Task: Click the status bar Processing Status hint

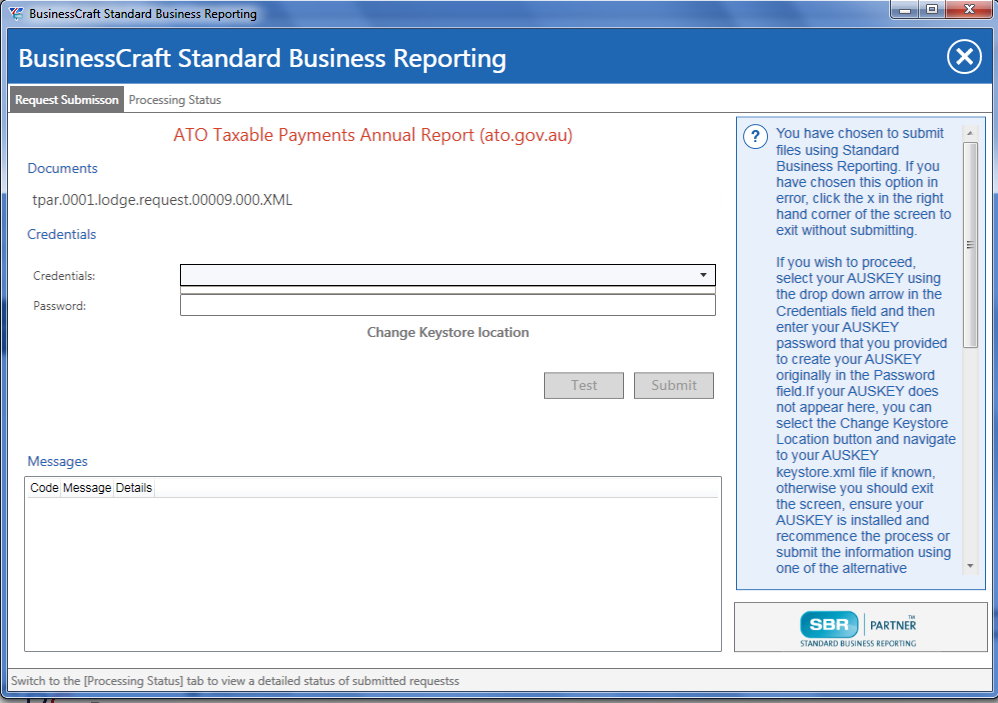Action: click(235, 681)
